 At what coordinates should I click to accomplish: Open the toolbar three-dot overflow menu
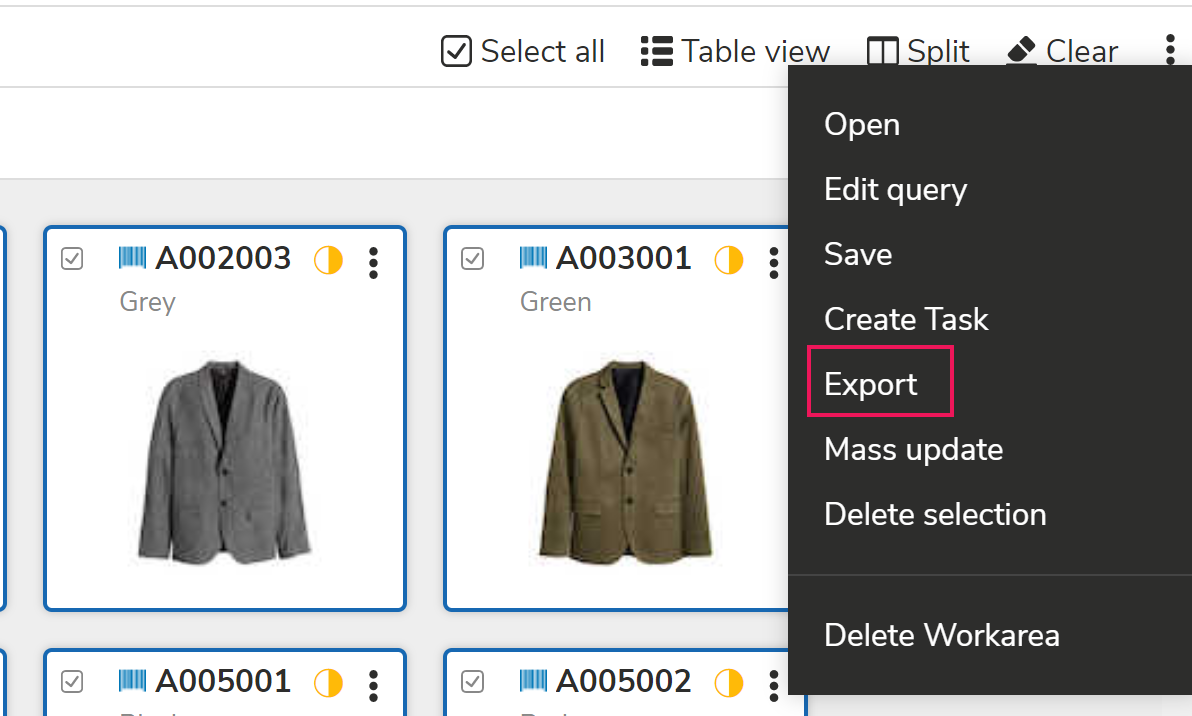click(1170, 50)
